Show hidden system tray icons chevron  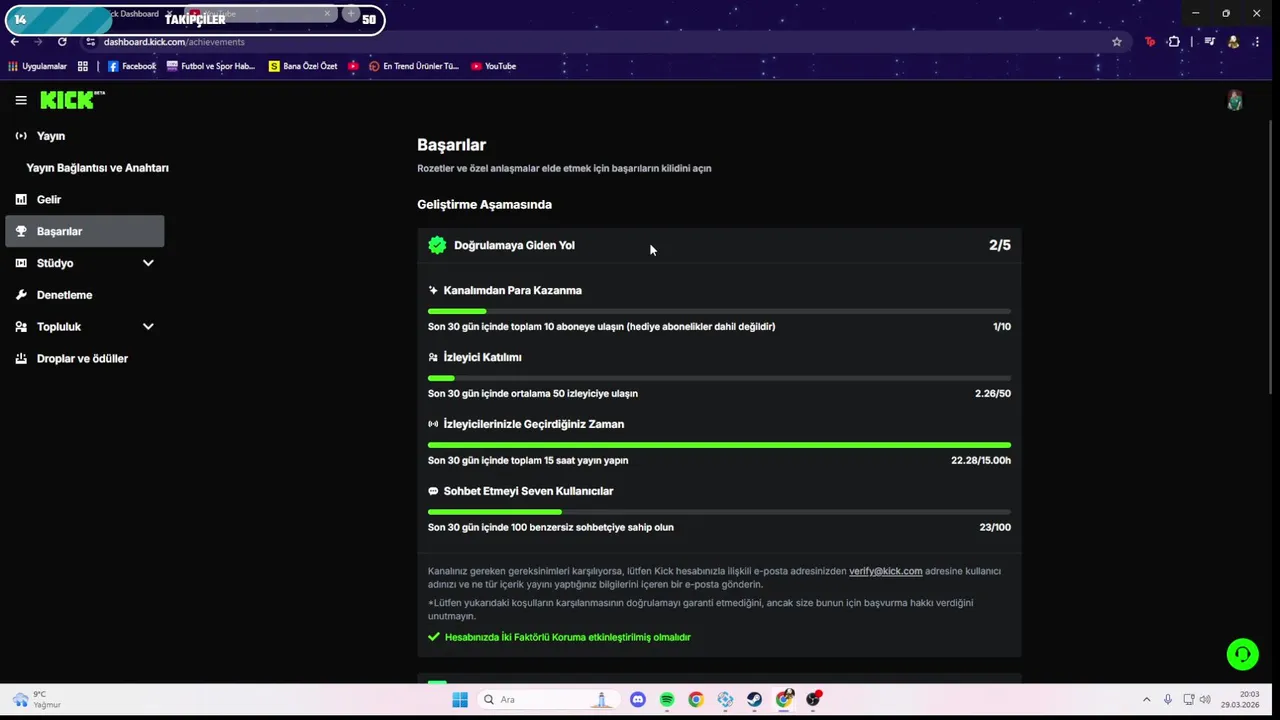click(x=1145, y=699)
